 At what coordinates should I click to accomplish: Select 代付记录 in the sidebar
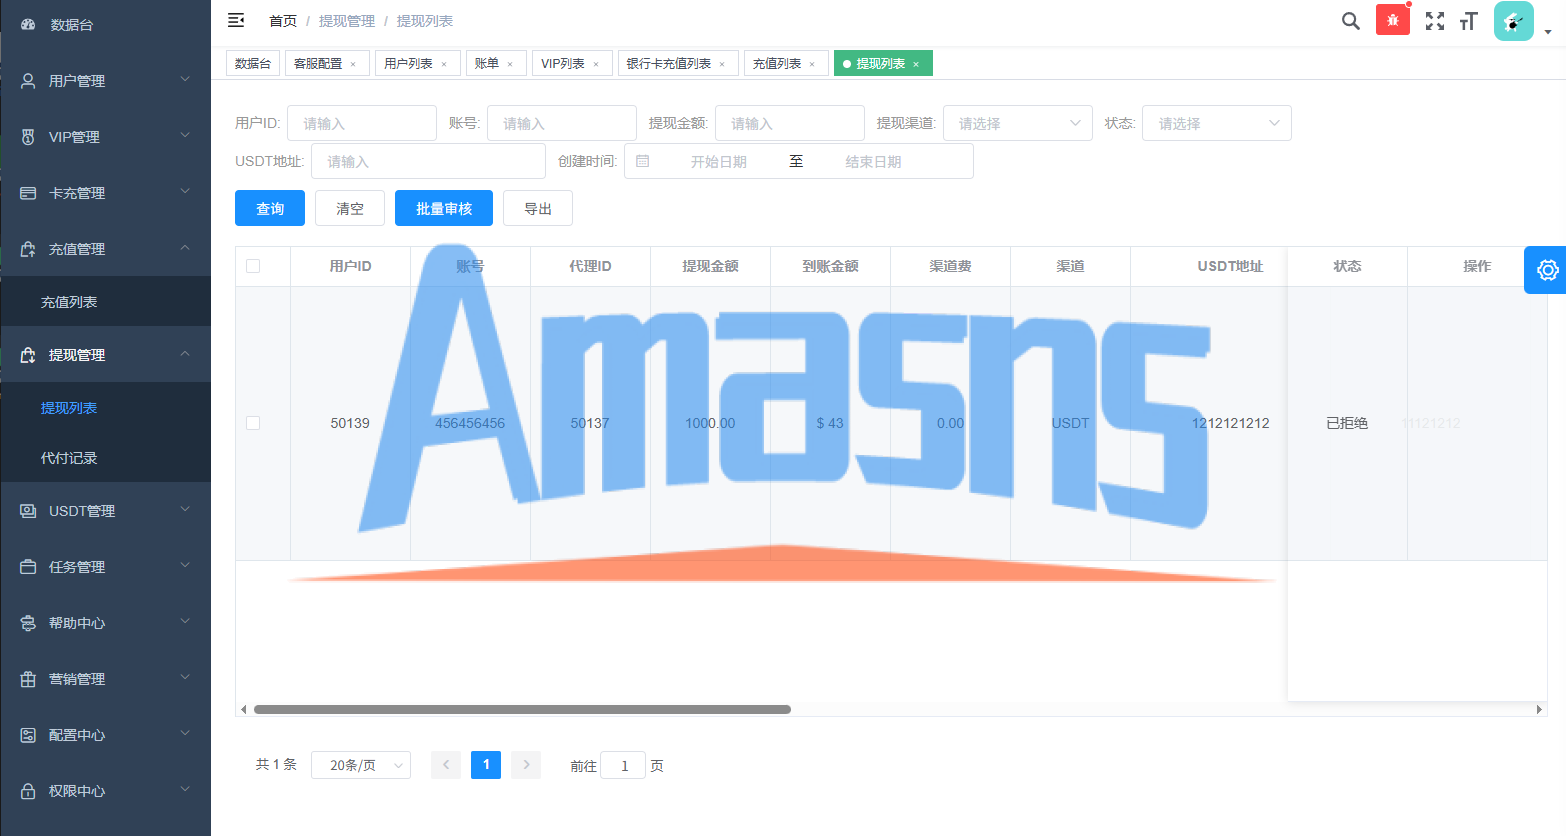[x=69, y=458]
